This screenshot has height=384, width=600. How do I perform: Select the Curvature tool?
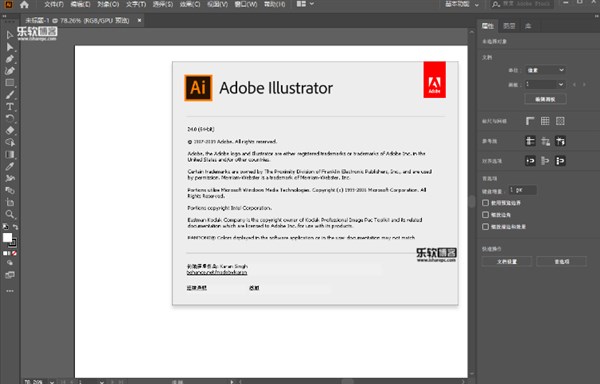[10, 71]
